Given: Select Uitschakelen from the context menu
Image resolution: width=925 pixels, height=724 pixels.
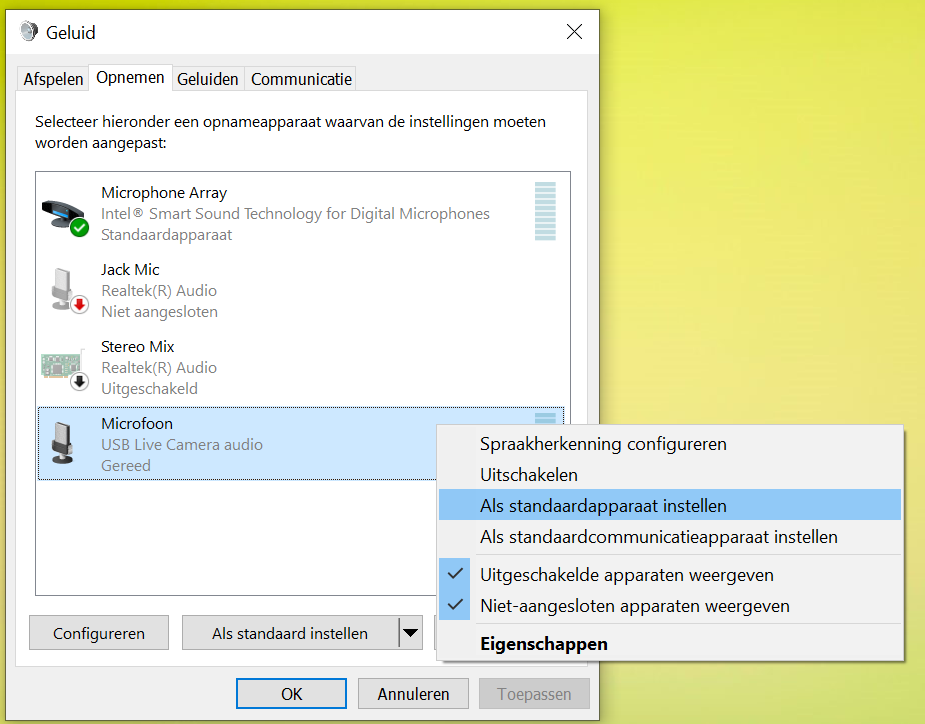Looking at the screenshot, I should point(529,475).
